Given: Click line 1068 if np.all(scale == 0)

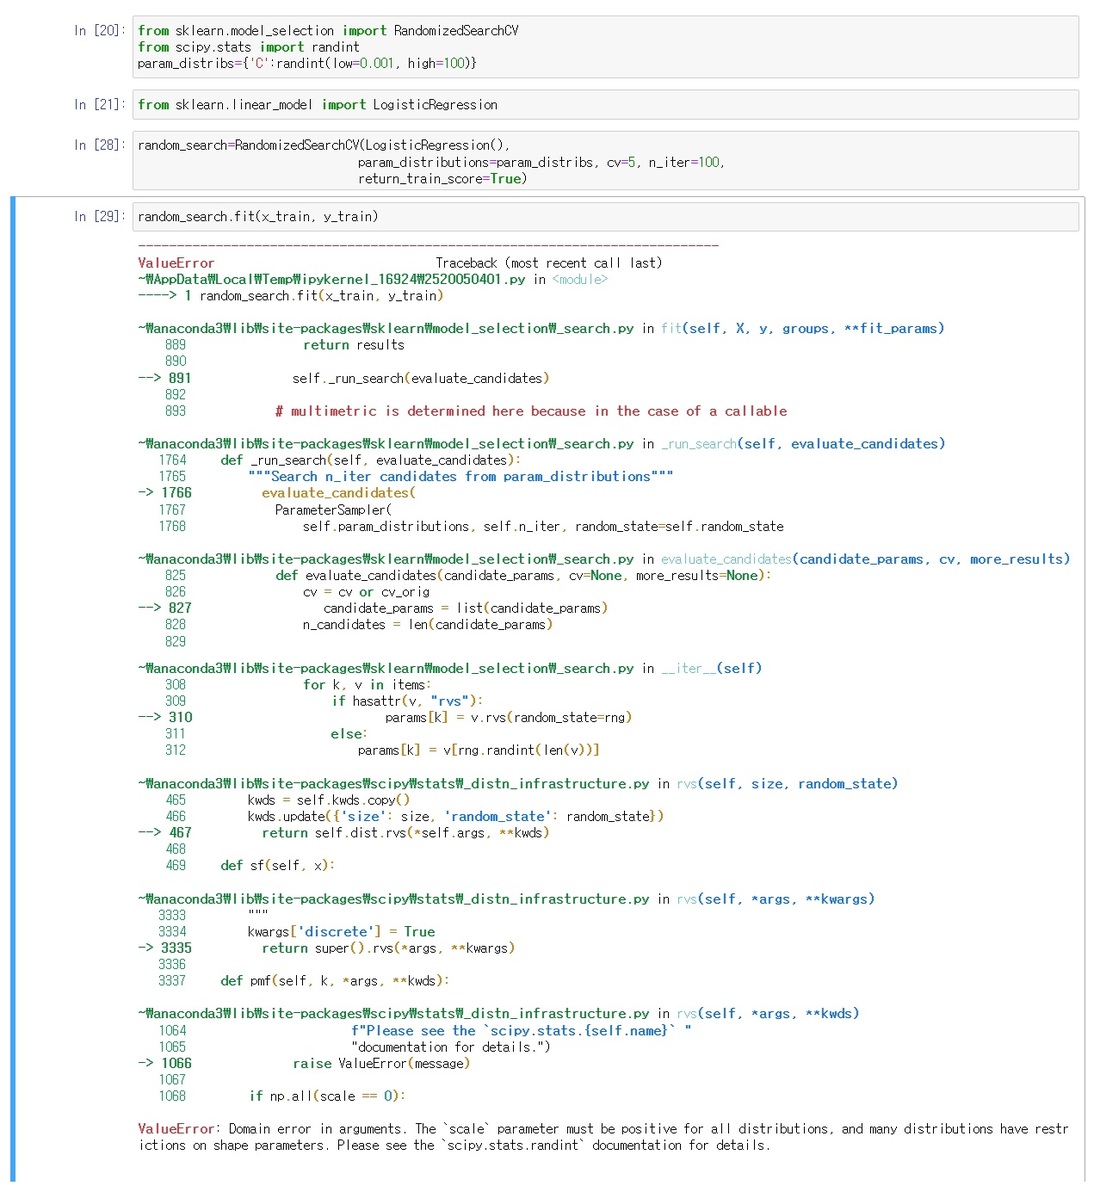Looking at the screenshot, I should (x=328, y=1096).
